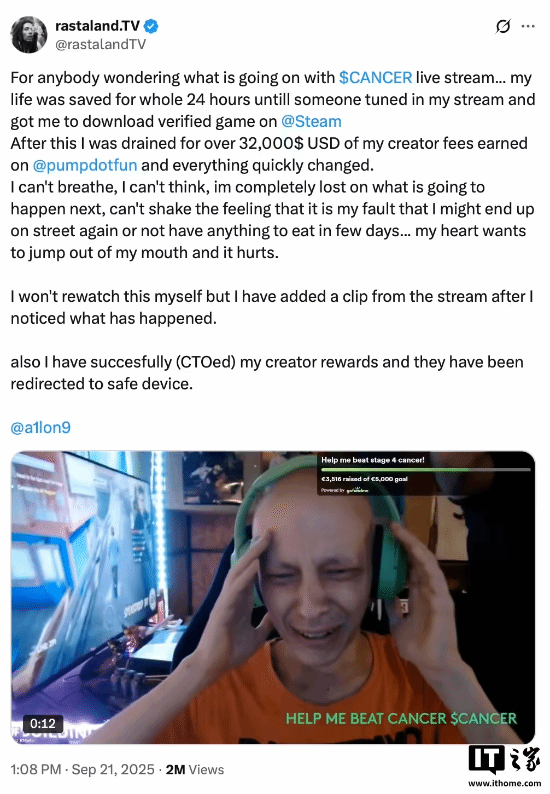Click the 'Help me beat stage 4 cancer!' overlay

click(x=373, y=460)
